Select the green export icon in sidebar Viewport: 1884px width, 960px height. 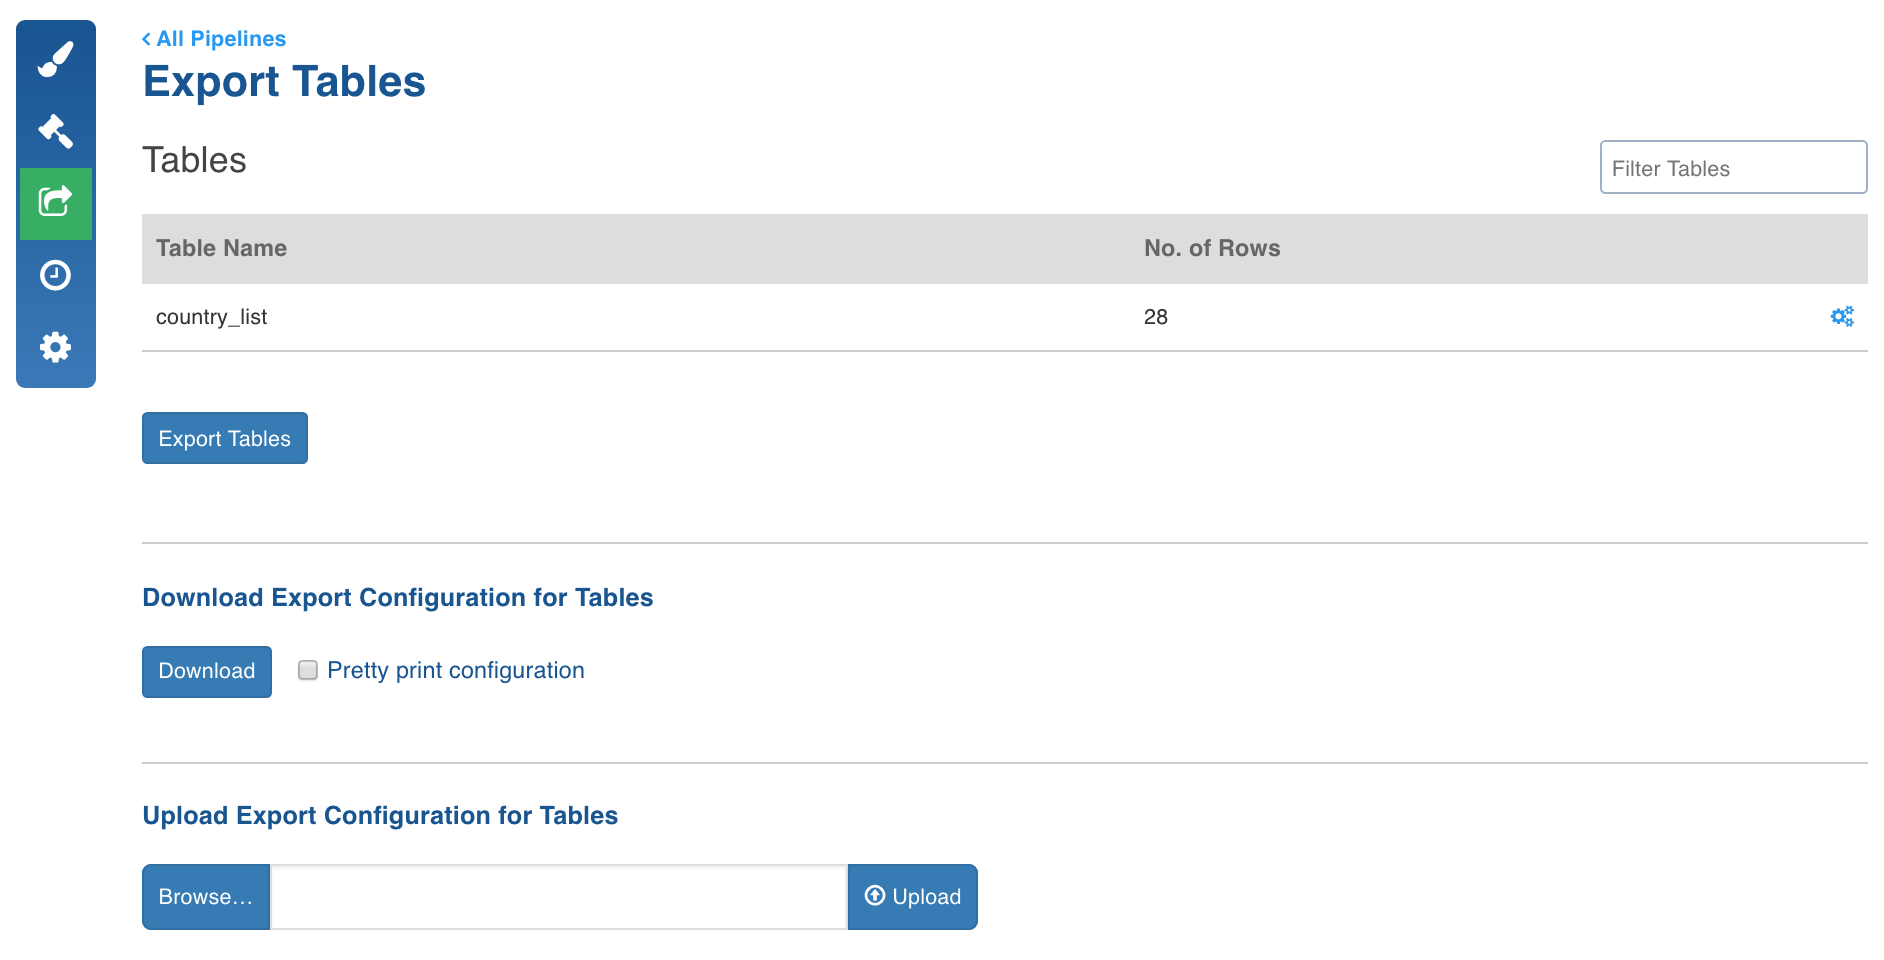click(x=56, y=203)
